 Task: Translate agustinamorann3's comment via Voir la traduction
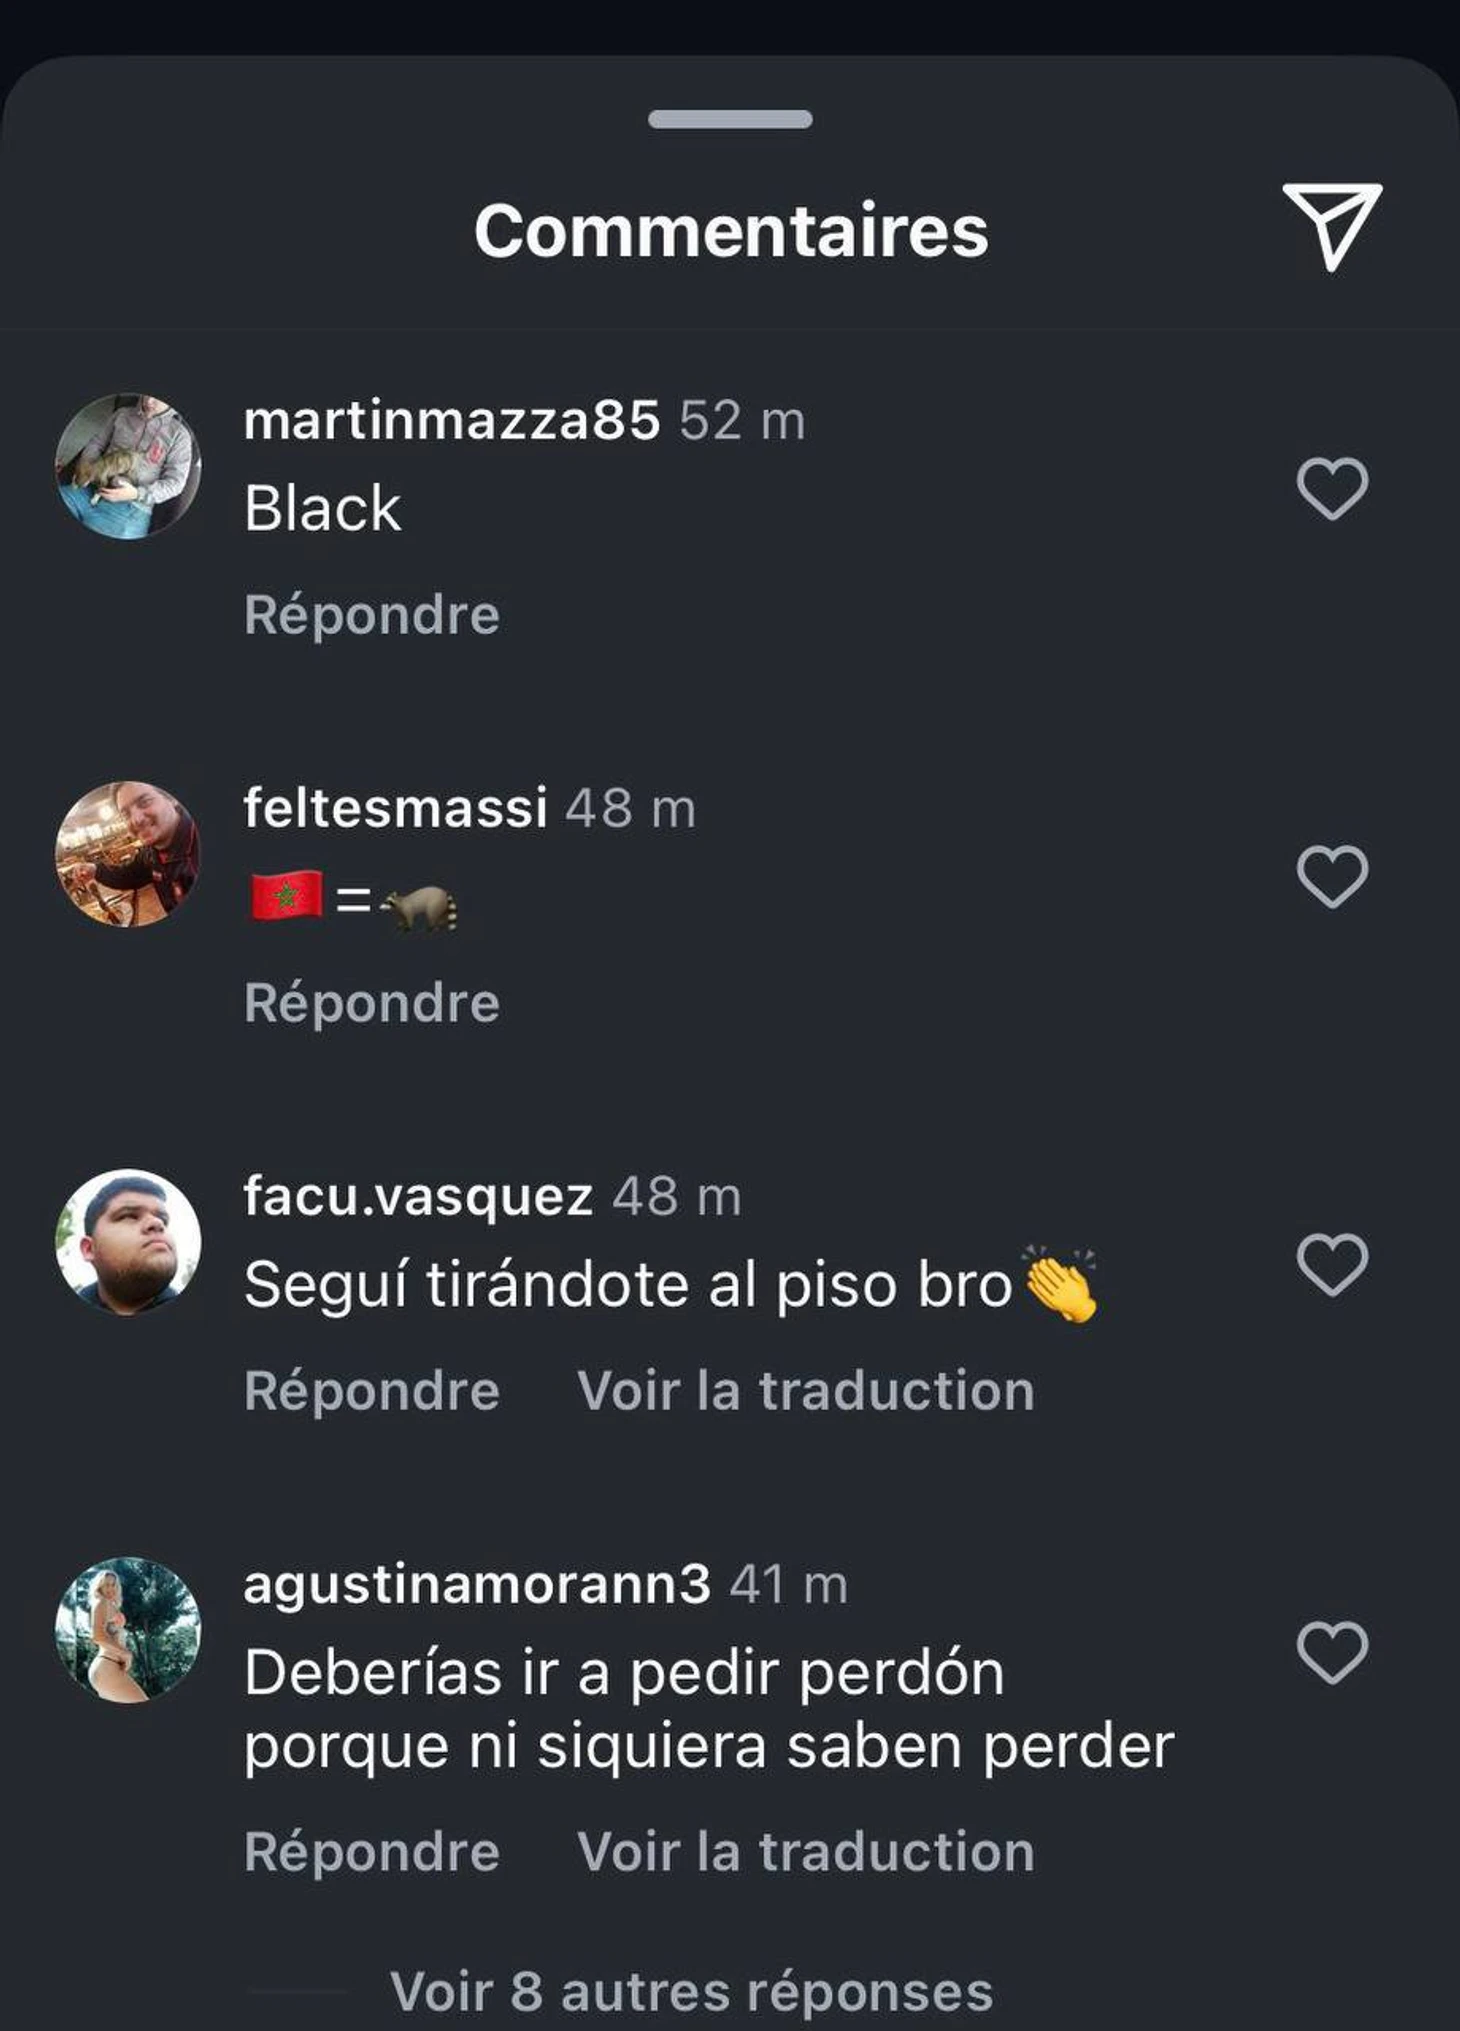tap(806, 1851)
